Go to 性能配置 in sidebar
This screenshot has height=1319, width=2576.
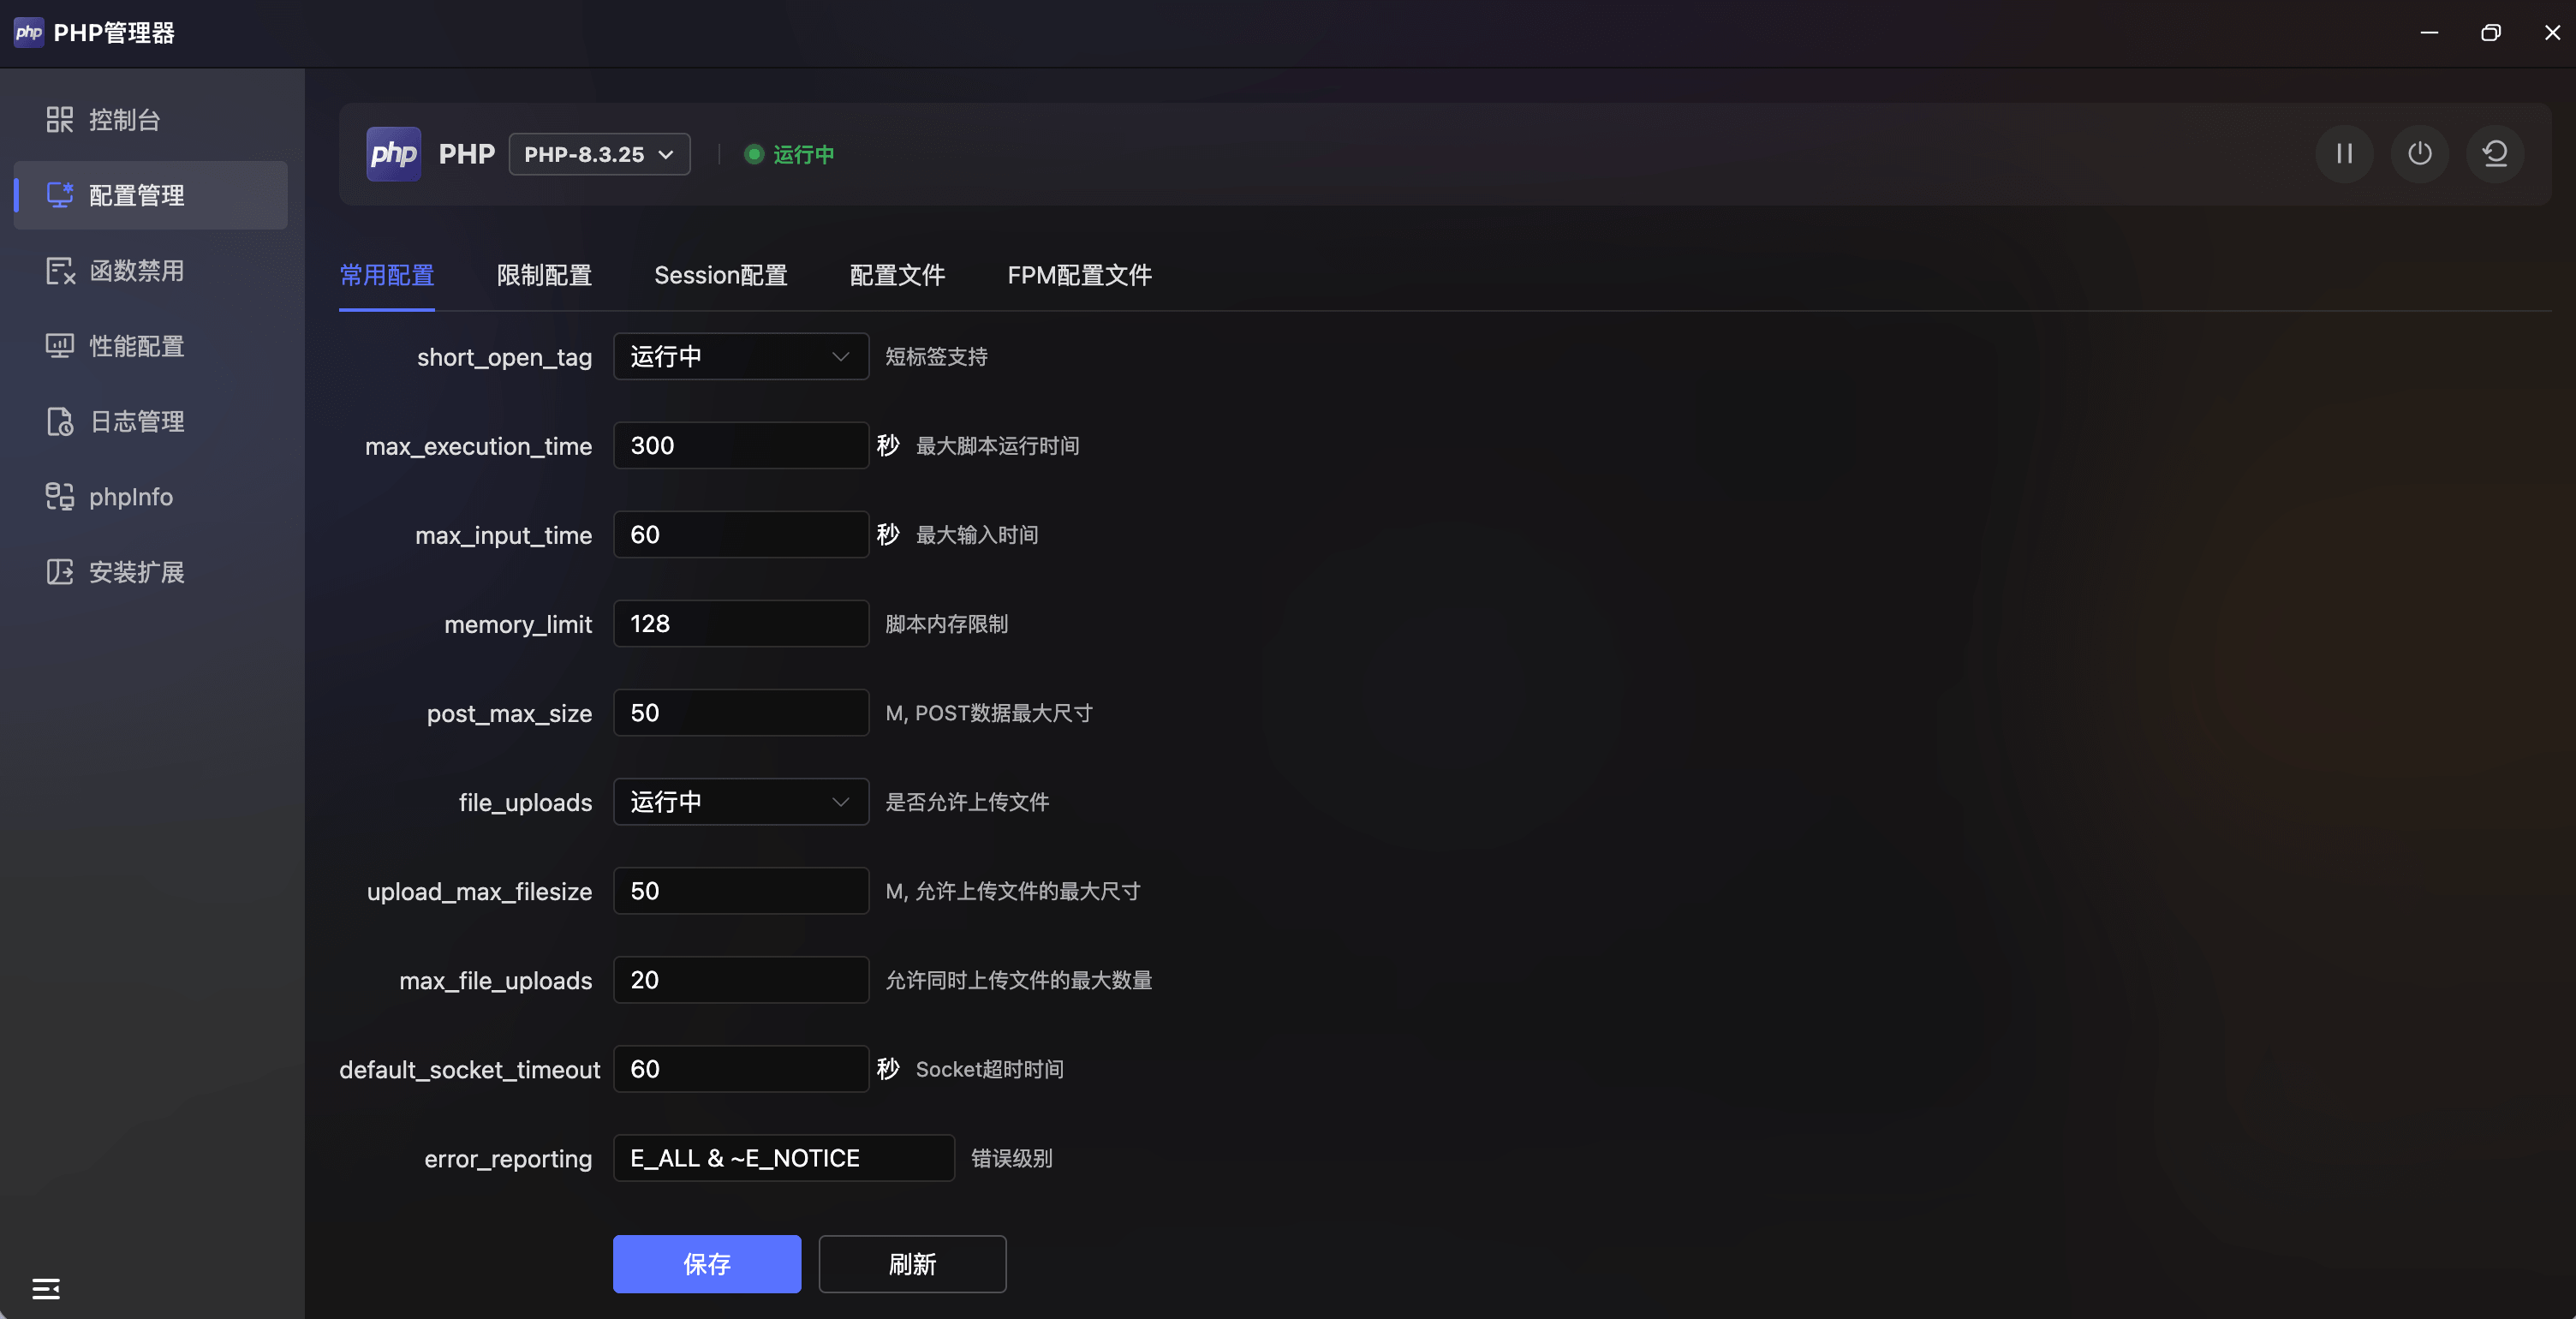(151, 346)
